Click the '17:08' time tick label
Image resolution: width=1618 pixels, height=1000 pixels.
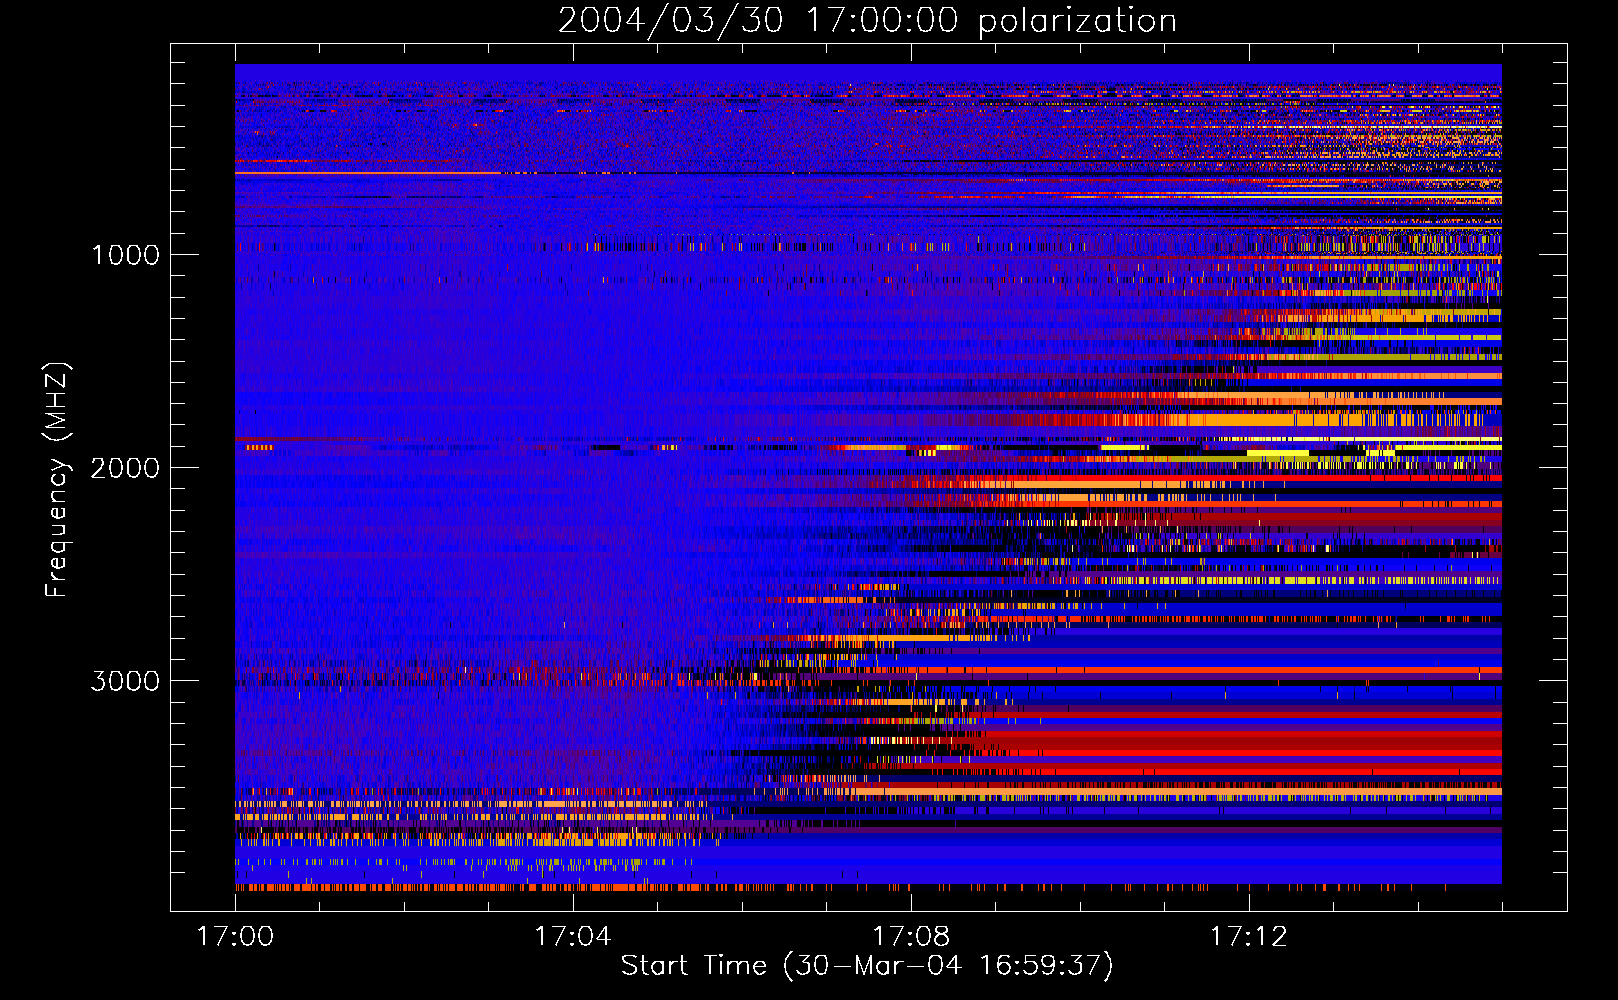[911, 937]
